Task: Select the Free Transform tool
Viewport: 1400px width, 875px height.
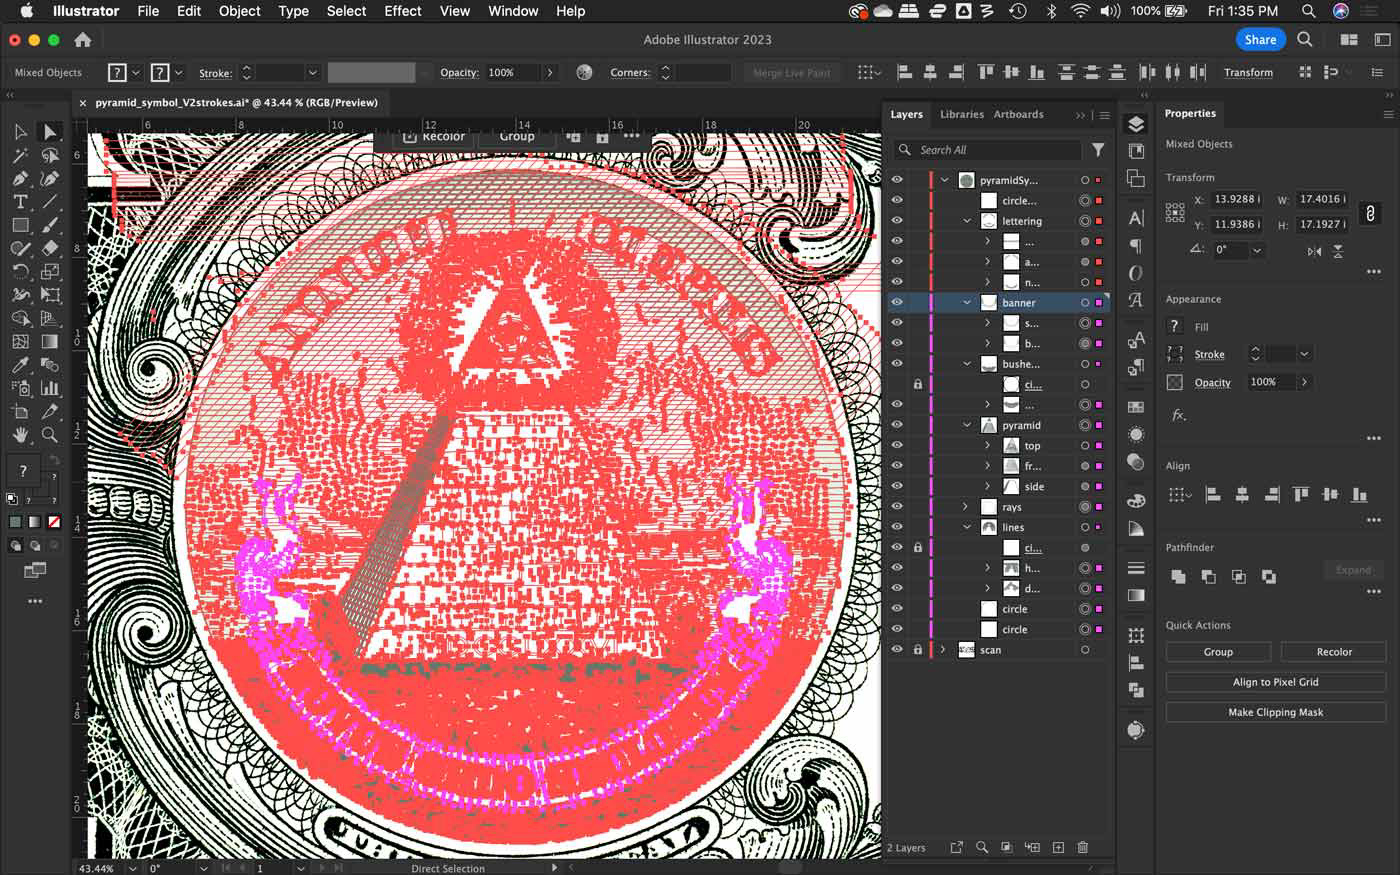Action: (50, 295)
